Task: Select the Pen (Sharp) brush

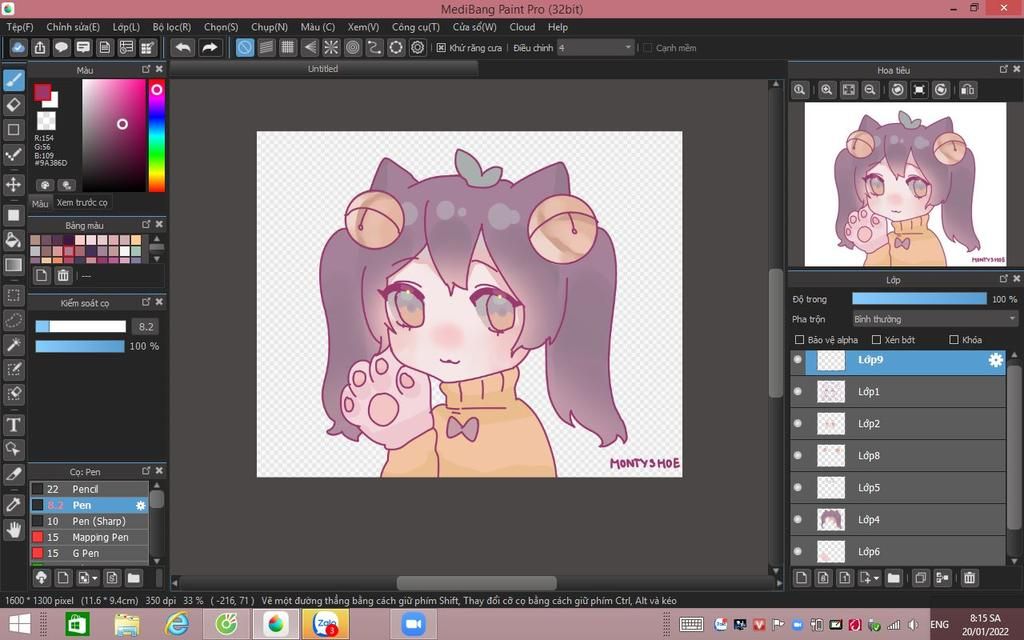Action: [89, 521]
